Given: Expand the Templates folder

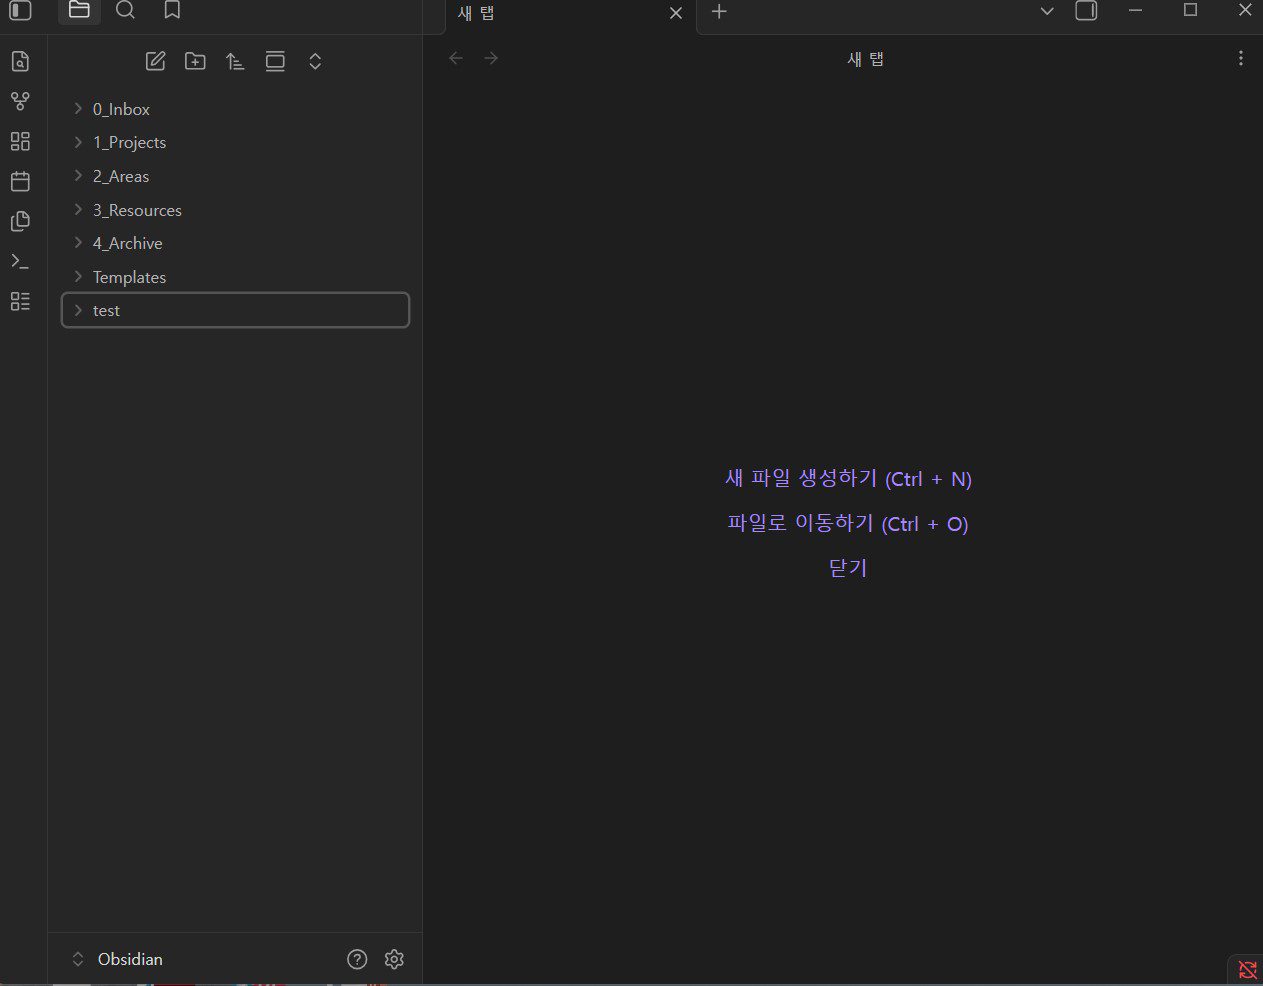Looking at the screenshot, I should pos(78,277).
